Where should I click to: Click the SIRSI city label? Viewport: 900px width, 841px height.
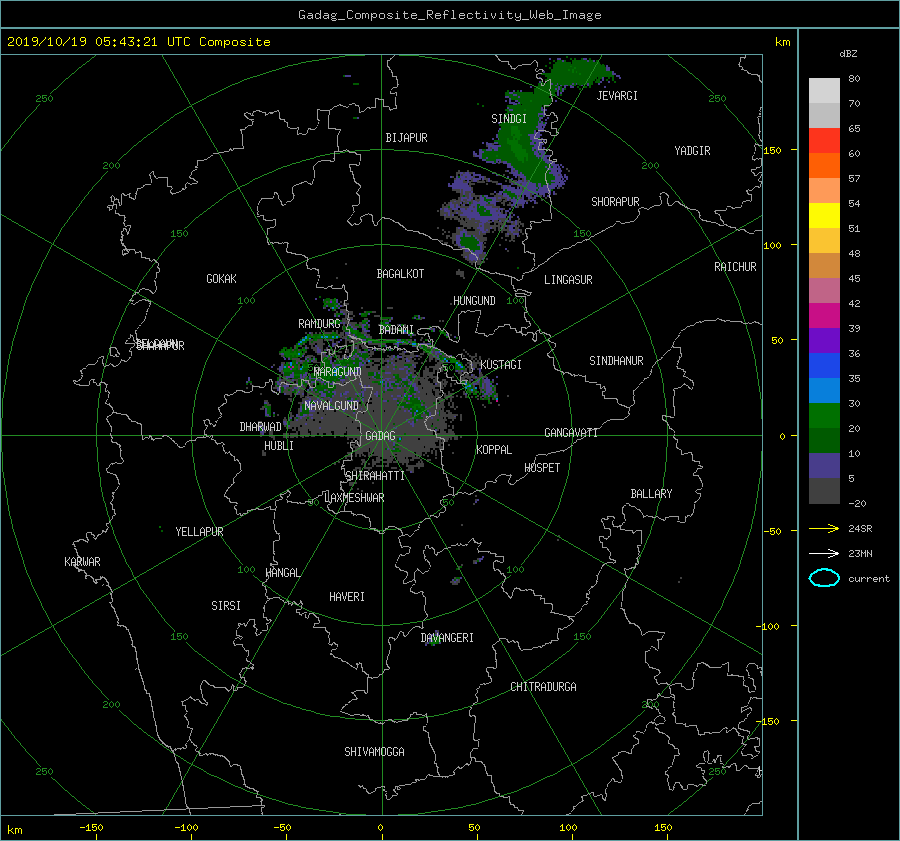click(226, 606)
